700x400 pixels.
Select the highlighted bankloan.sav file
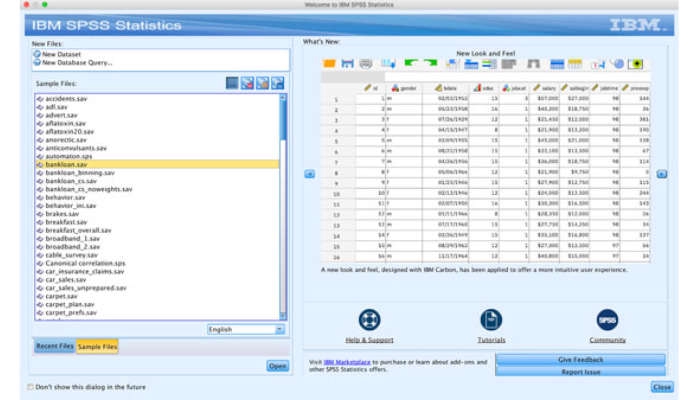(x=157, y=164)
